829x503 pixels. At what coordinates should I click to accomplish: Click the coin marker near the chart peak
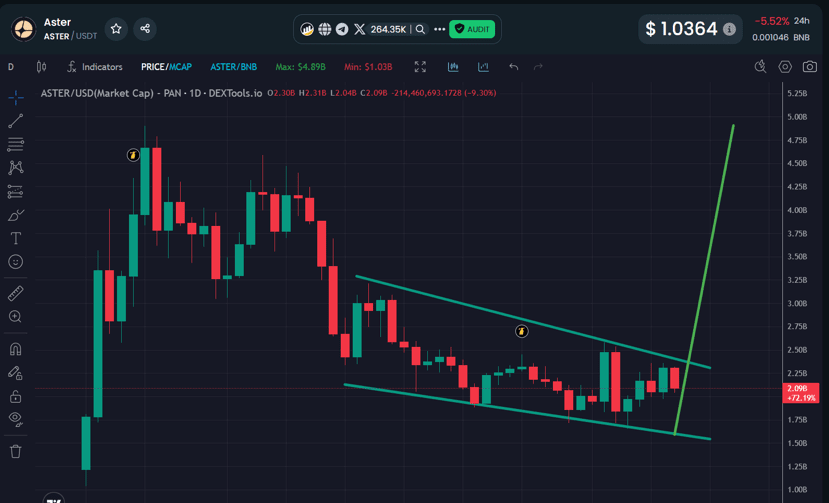133,155
